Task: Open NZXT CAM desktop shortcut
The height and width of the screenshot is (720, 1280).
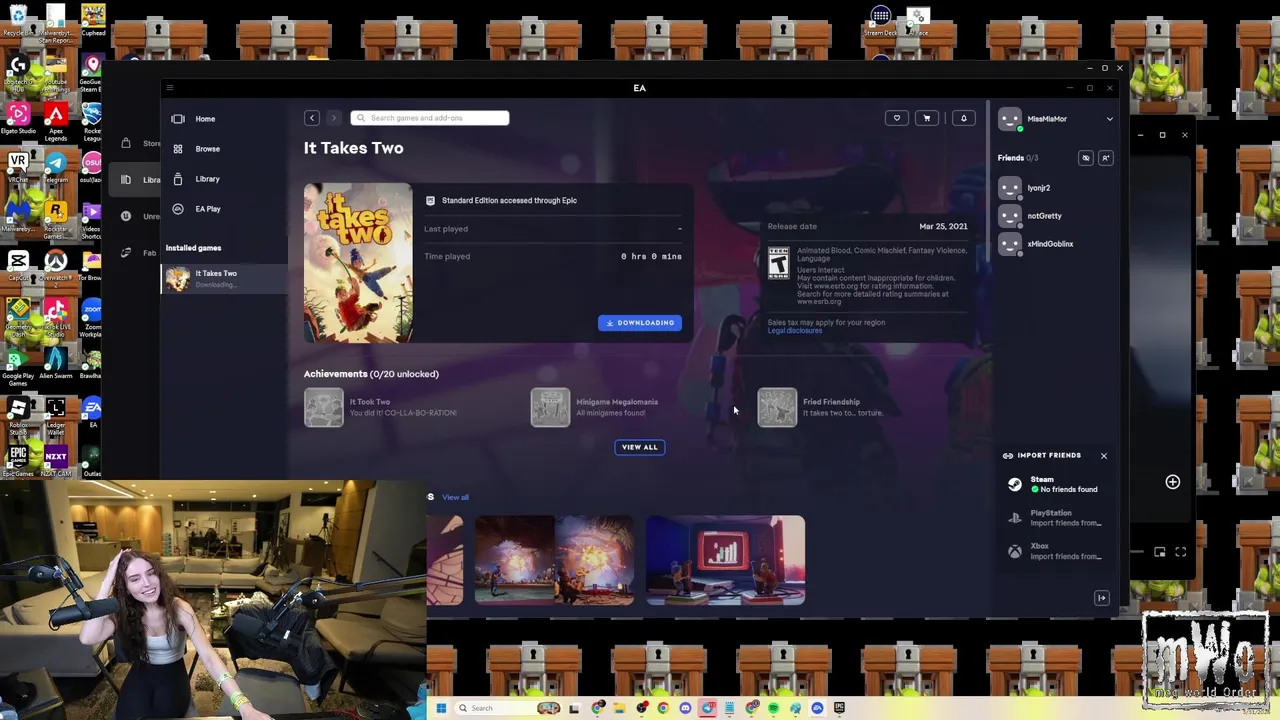Action: [56, 460]
